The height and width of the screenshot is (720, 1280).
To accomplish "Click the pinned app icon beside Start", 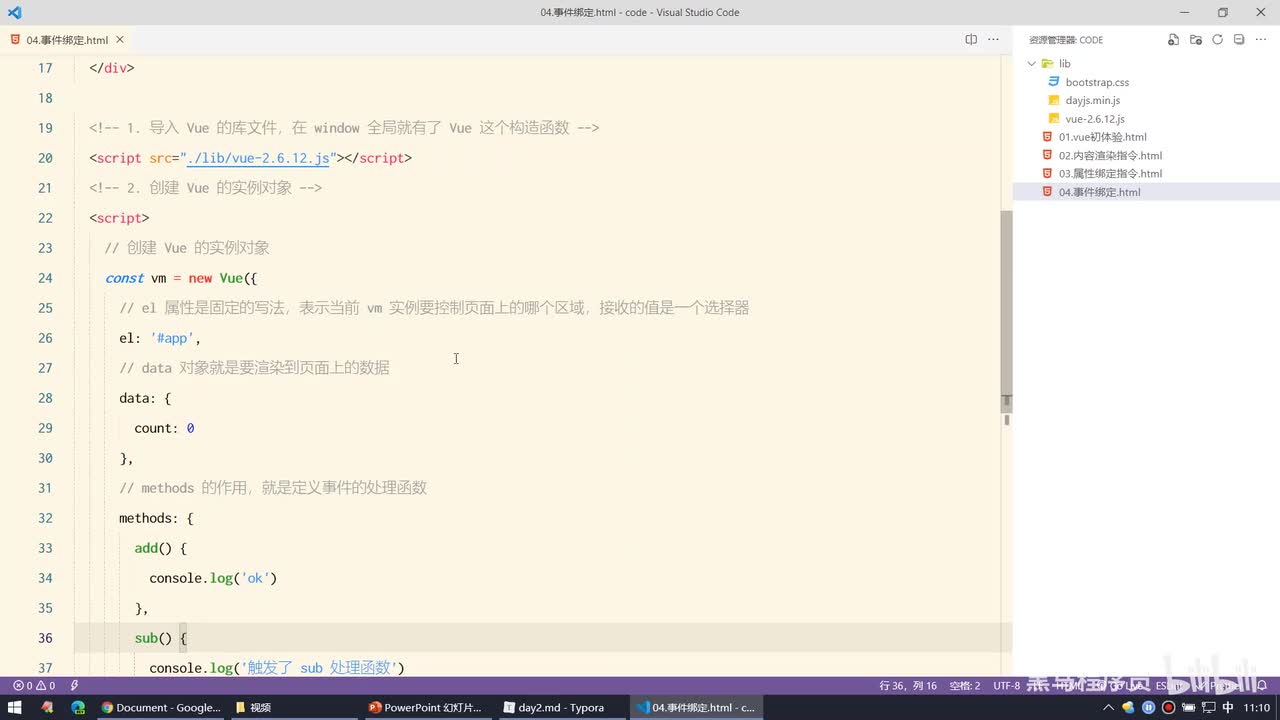I will pos(47,707).
